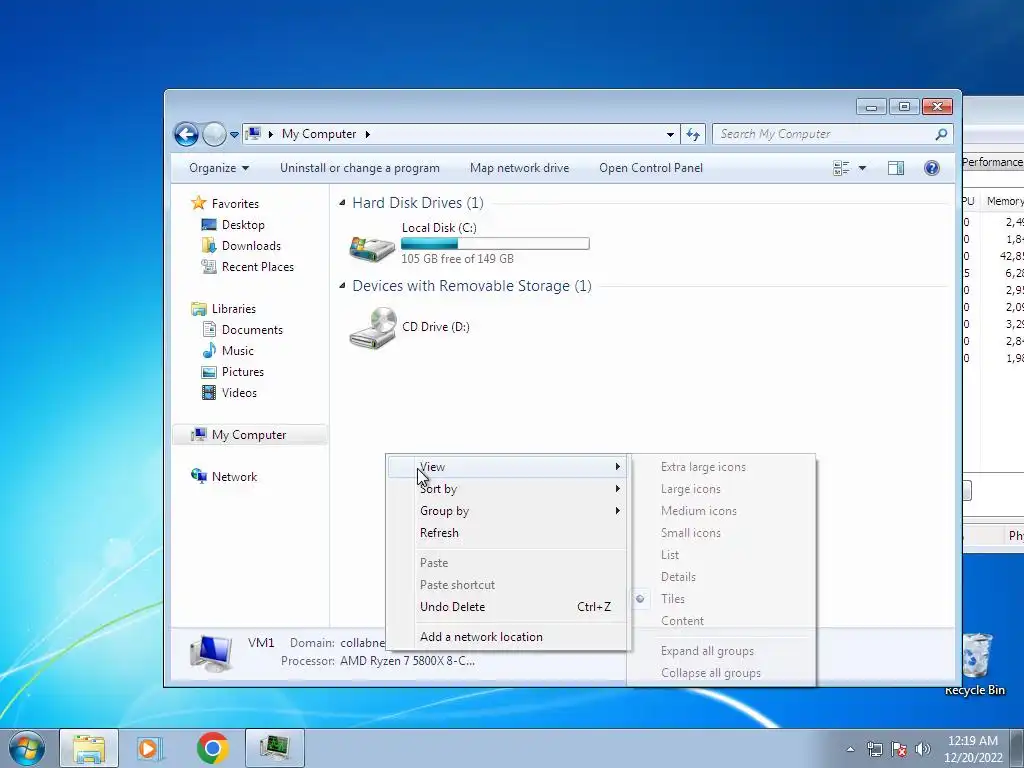1024x768 pixels.
Task: Click the Forward navigation arrow button
Action: coord(214,135)
